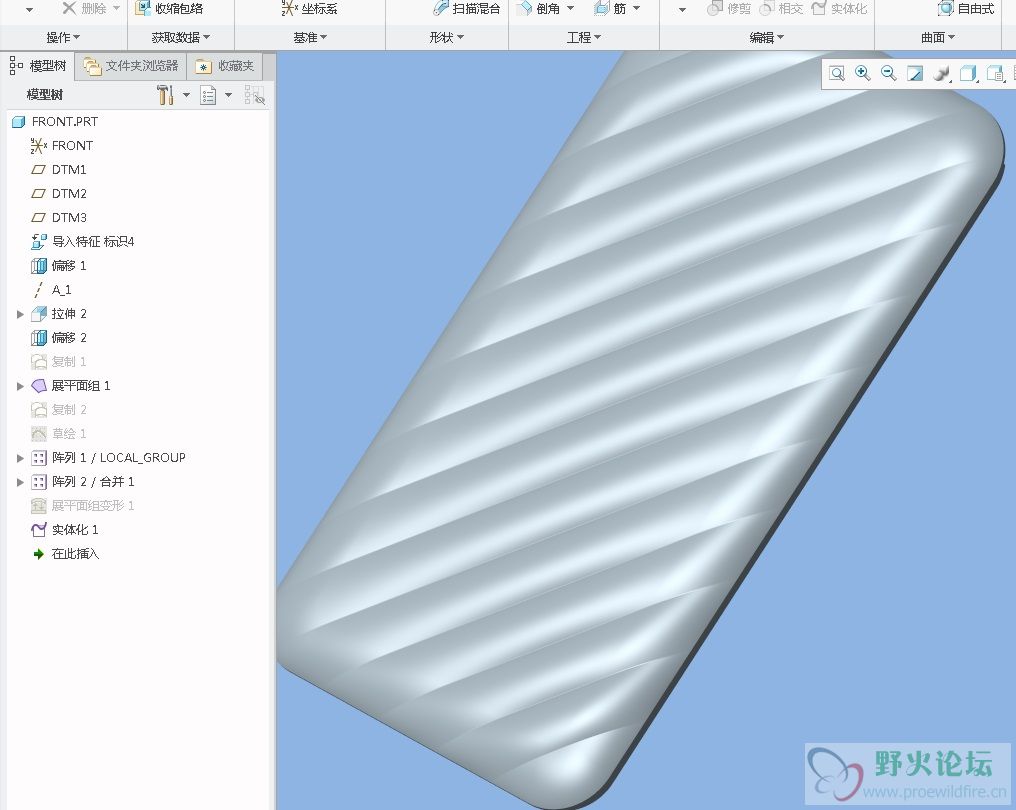Viewport: 1016px width, 810px height.
Task: Open the 筋 dropdown arrow
Action: tap(636, 8)
